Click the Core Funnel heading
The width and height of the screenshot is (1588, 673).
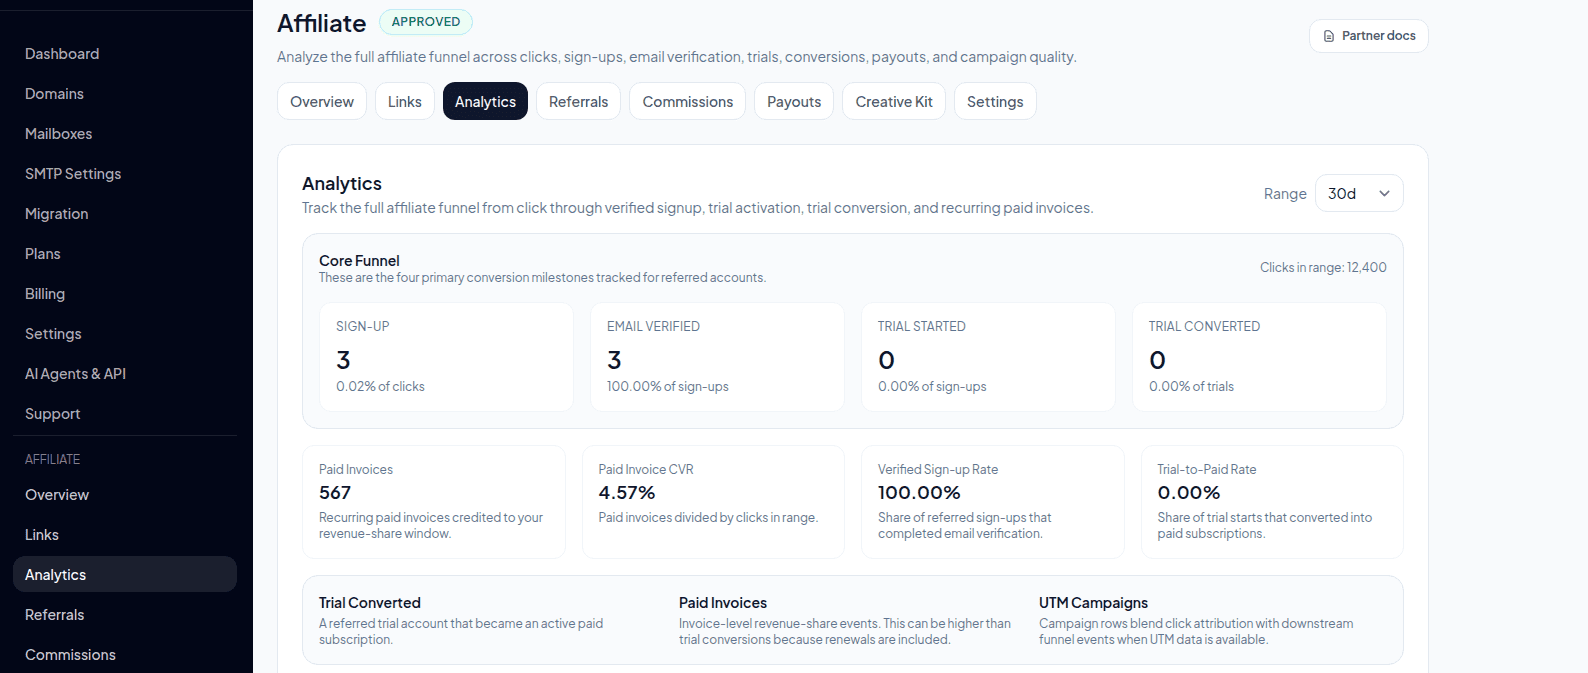click(x=359, y=261)
